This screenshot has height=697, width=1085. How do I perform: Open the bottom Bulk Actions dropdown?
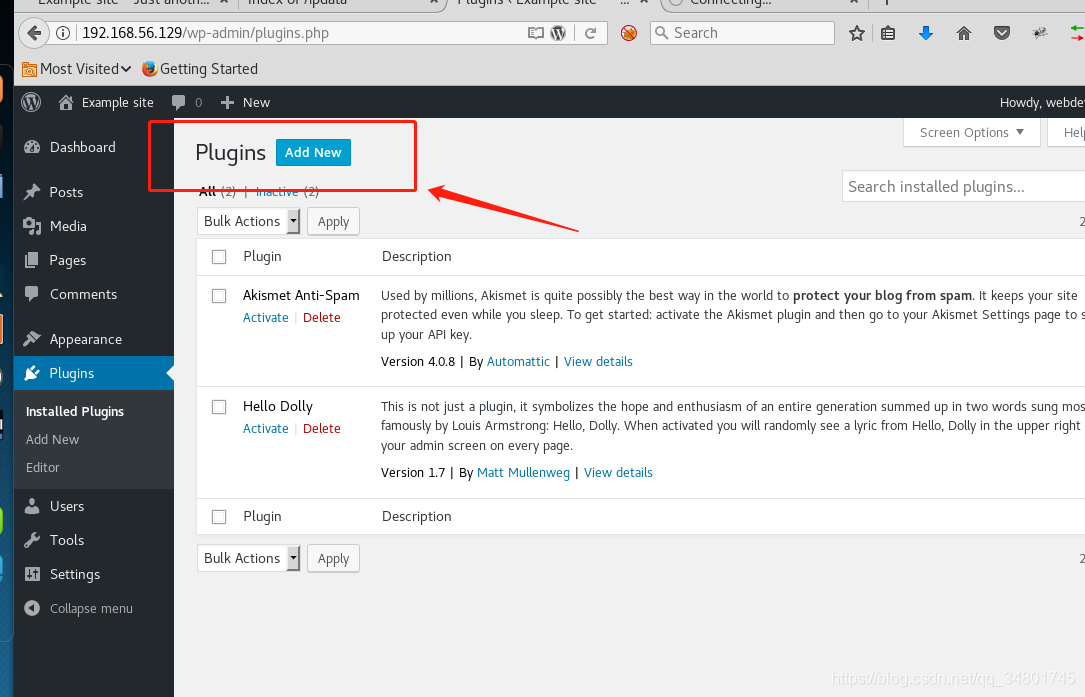[x=249, y=559]
